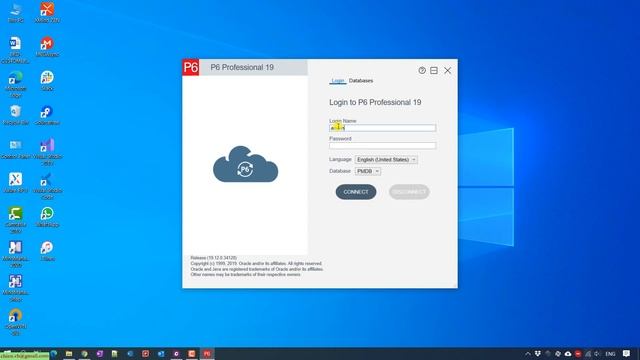Click the greyed-out Disconnect button
Screen dimensions: 640x360
[x=409, y=192]
